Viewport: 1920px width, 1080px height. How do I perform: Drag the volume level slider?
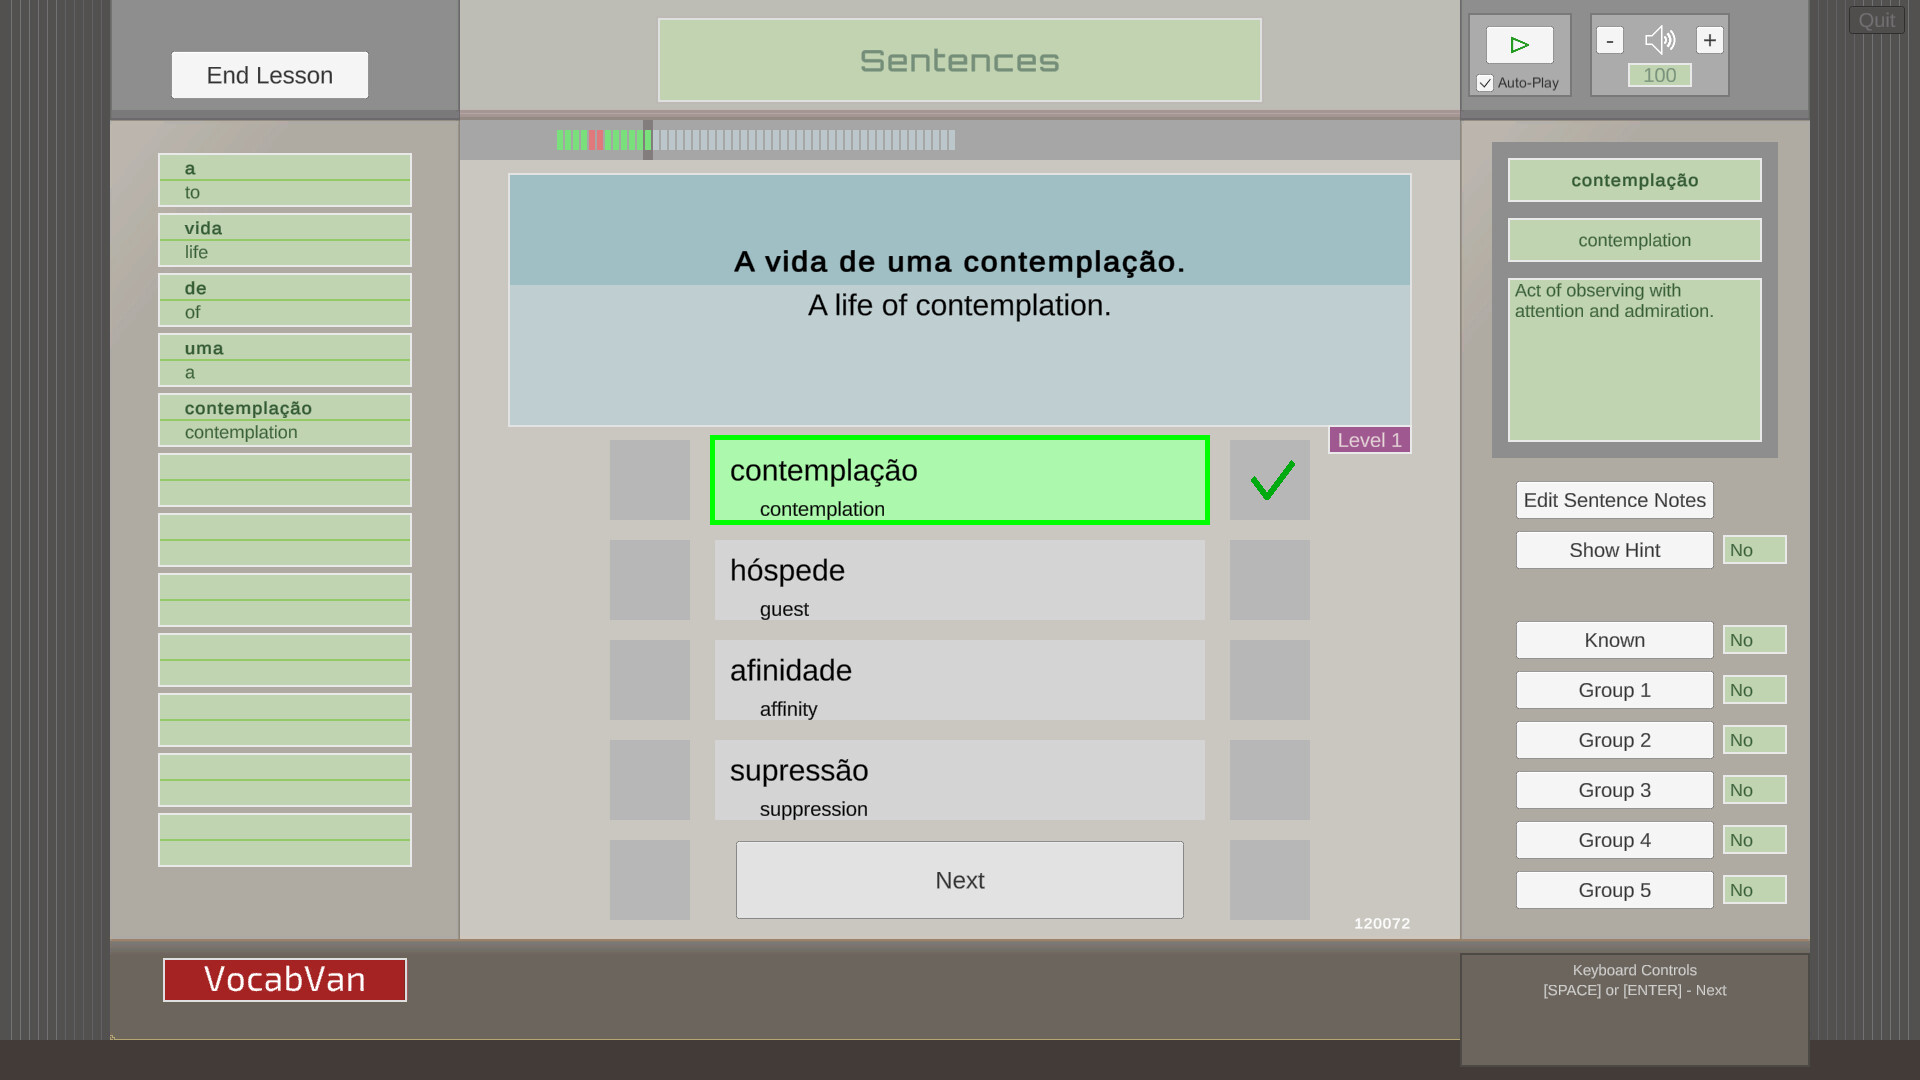[1659, 75]
